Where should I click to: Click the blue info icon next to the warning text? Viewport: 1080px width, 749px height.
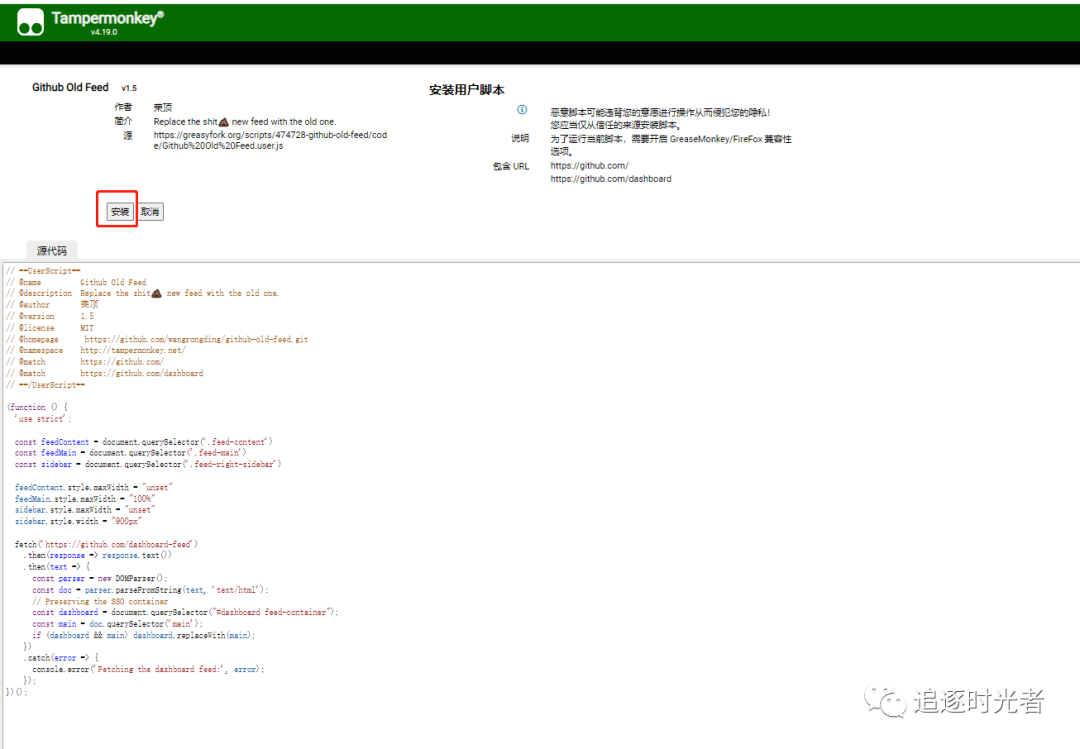(x=521, y=110)
